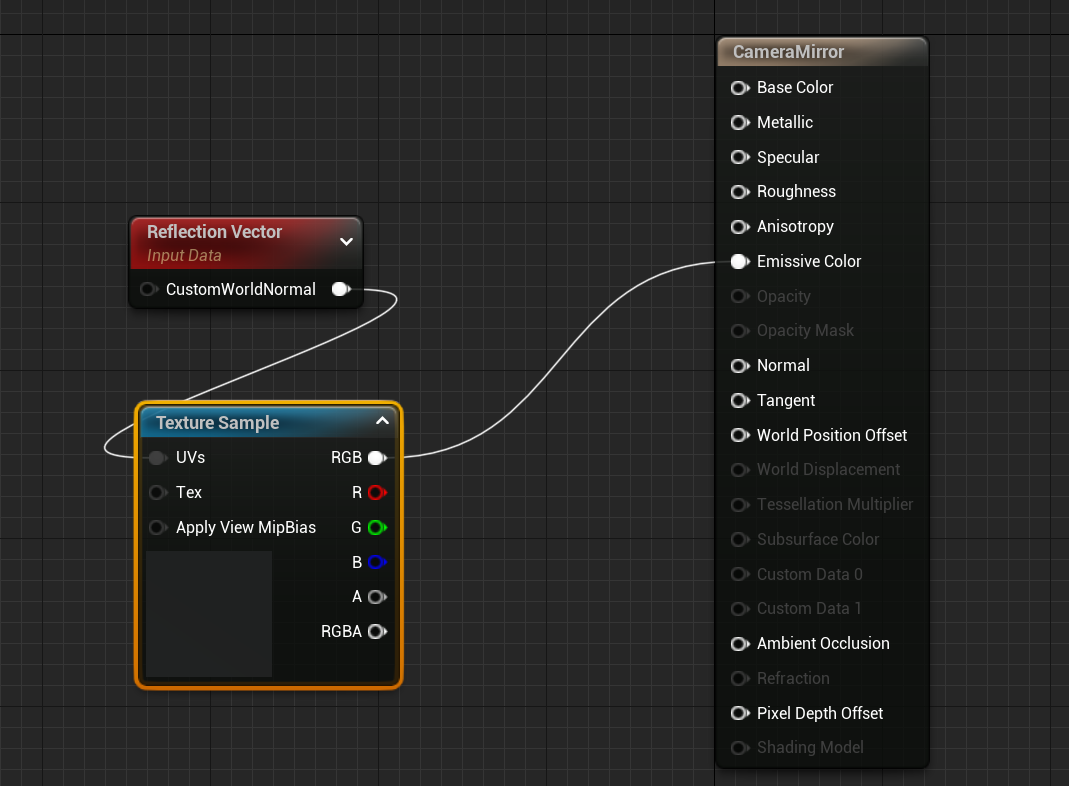The image size is (1069, 786).
Task: Click the Pixel Depth Offset label
Action: (x=819, y=714)
